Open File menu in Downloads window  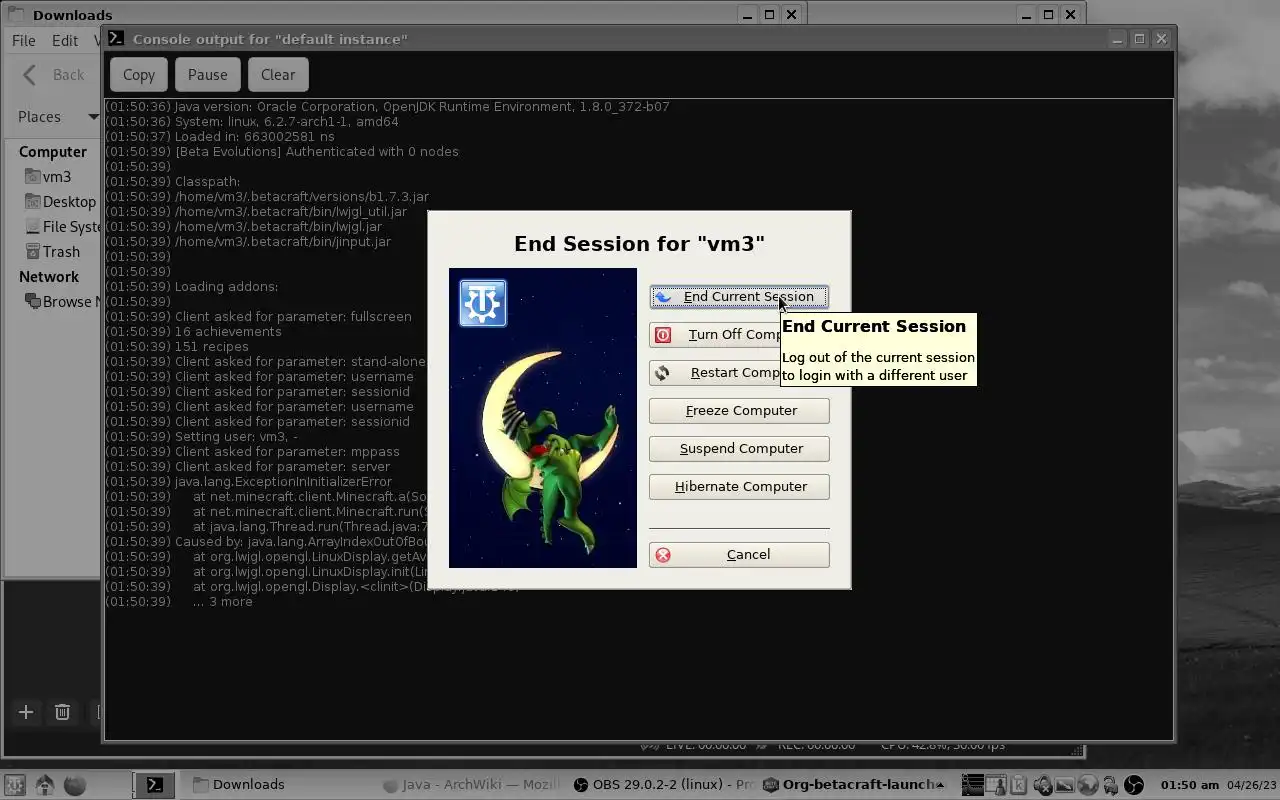tap(23, 41)
